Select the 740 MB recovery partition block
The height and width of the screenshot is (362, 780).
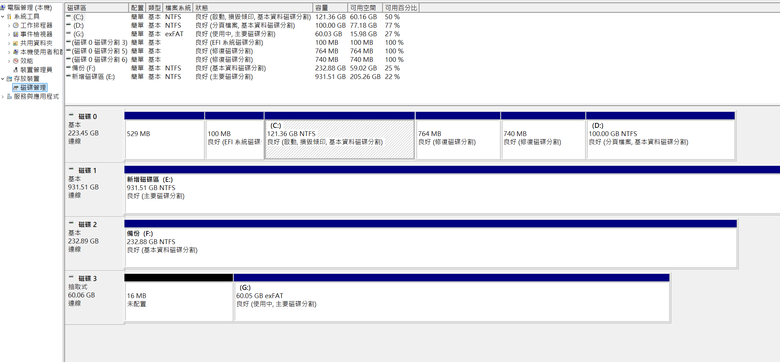pyautogui.click(x=543, y=135)
